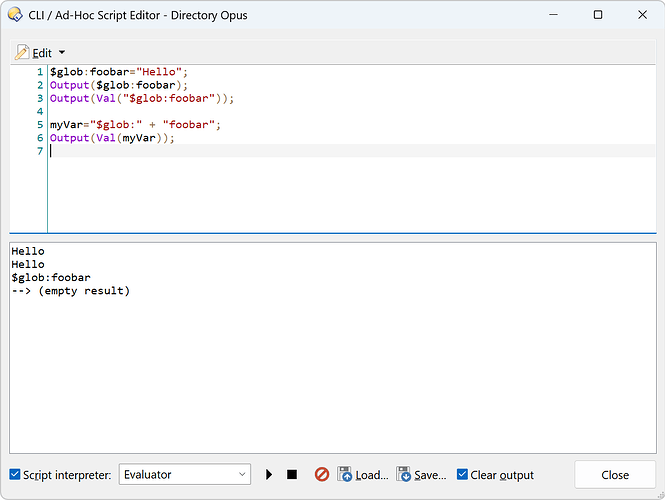Screen dimensions: 665x500
Task: Click the Close button
Action: [615, 475]
